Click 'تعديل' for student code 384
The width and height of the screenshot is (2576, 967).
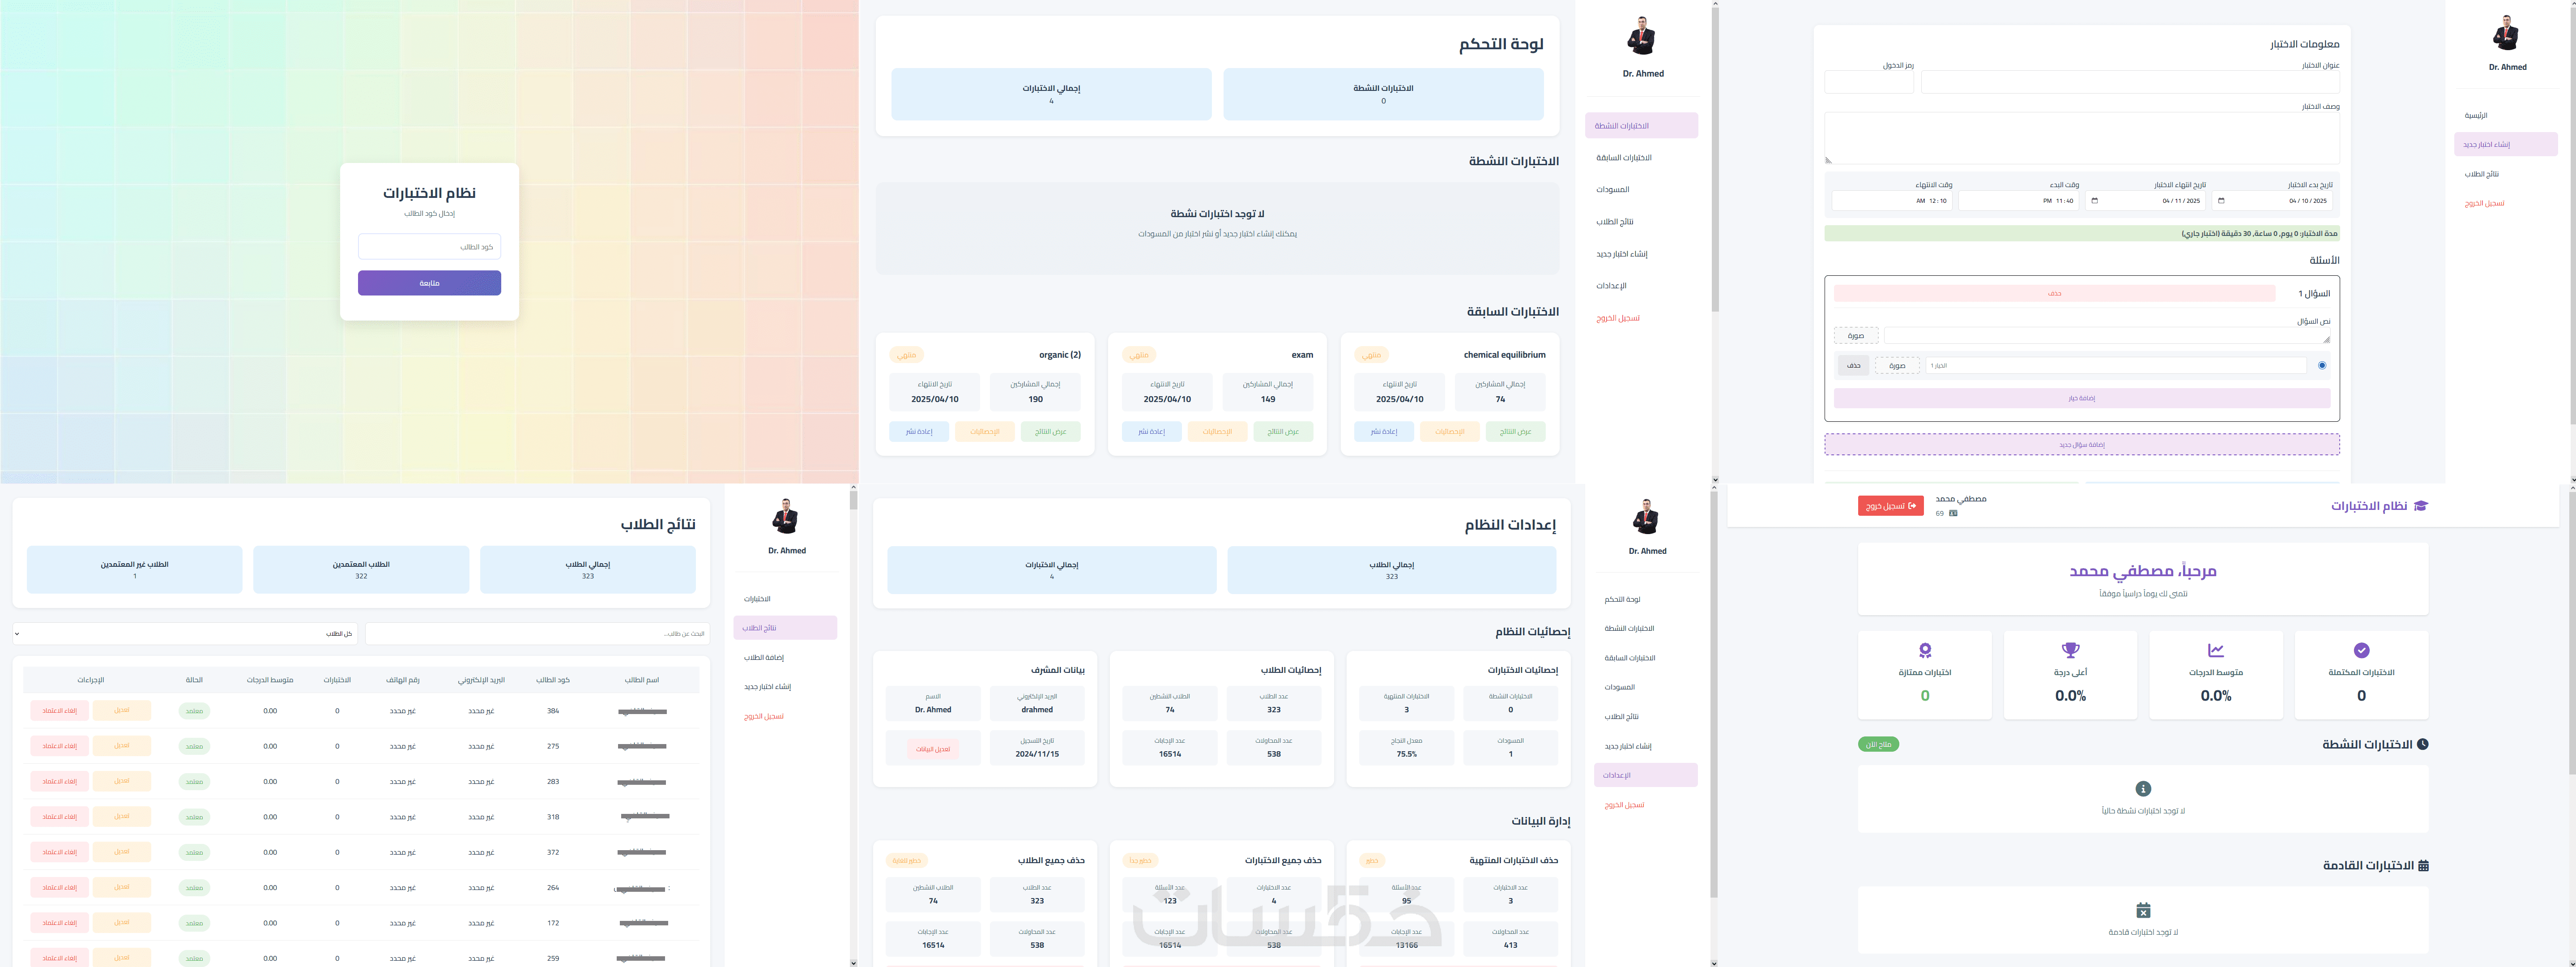(122, 711)
